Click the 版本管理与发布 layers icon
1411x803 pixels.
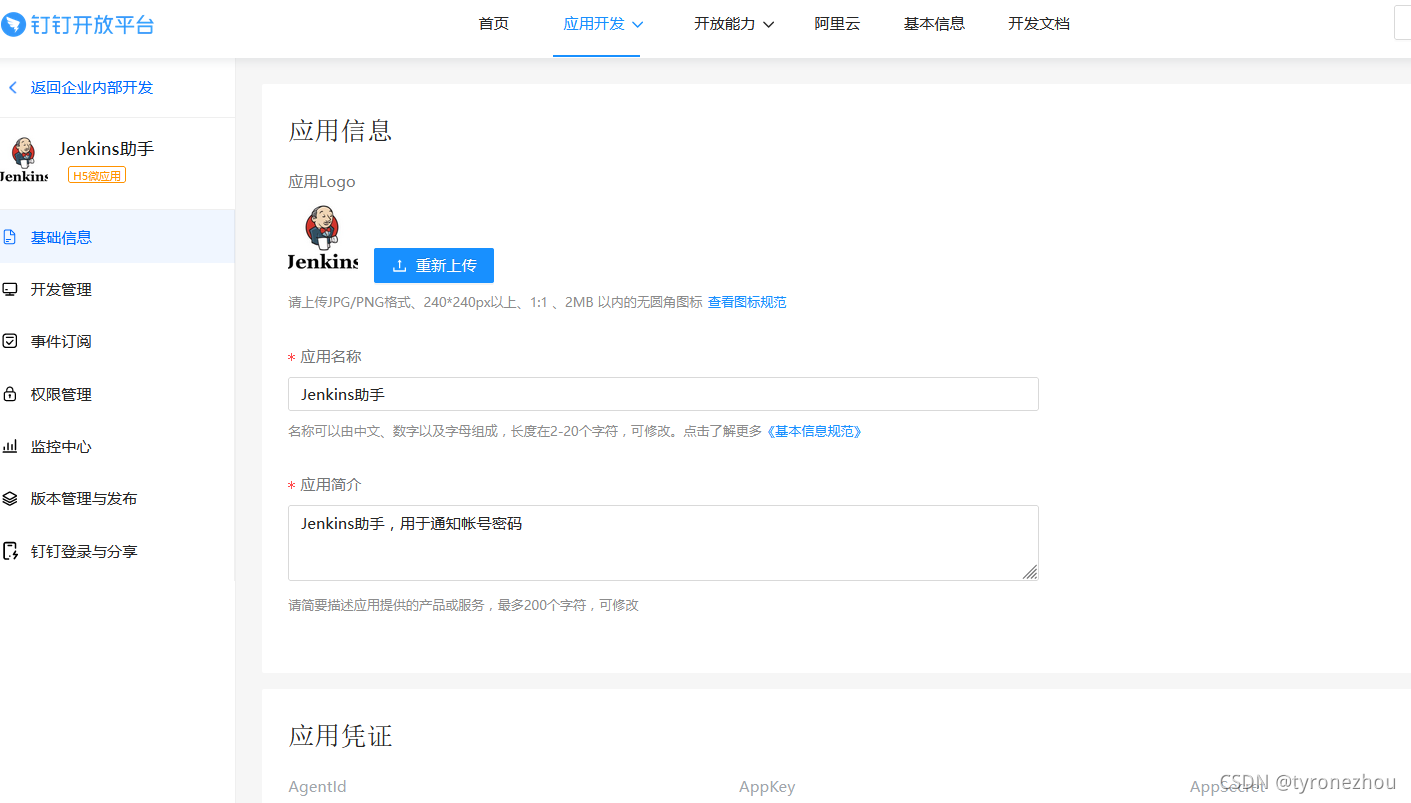pyautogui.click(x=10, y=498)
